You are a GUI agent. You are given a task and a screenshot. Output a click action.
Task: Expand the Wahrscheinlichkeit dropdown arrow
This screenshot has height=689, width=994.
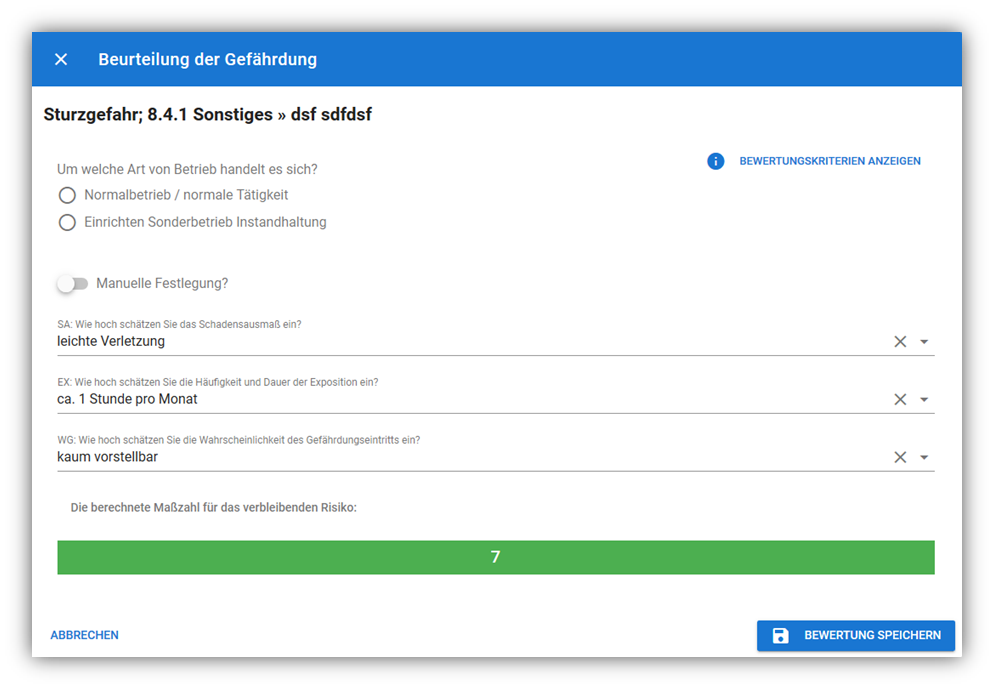click(x=924, y=457)
